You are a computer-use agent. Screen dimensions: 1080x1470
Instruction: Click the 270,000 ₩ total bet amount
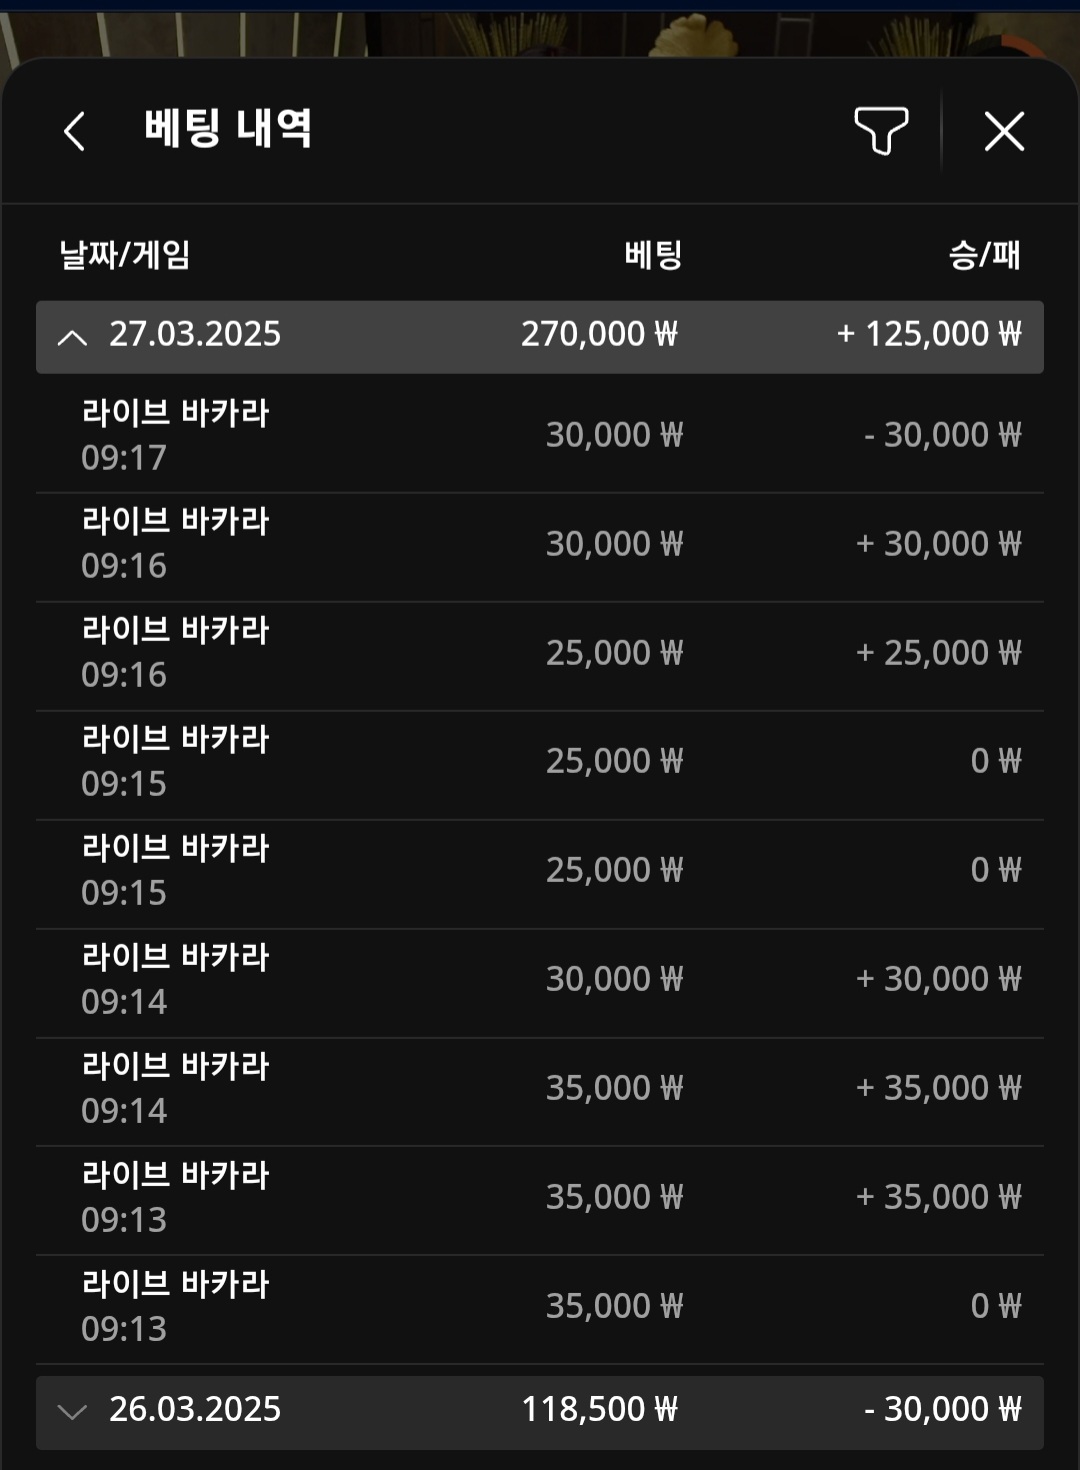click(x=599, y=334)
